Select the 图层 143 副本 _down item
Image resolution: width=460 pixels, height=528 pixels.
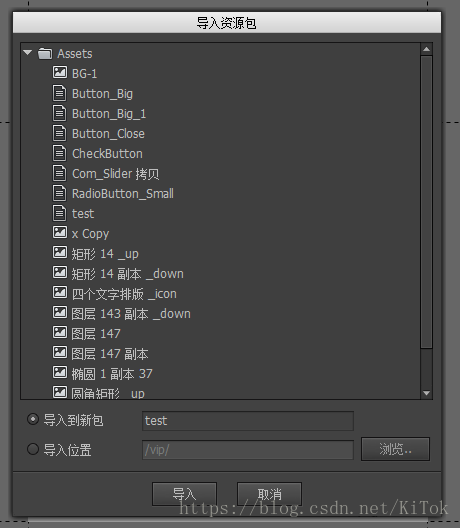131,314
